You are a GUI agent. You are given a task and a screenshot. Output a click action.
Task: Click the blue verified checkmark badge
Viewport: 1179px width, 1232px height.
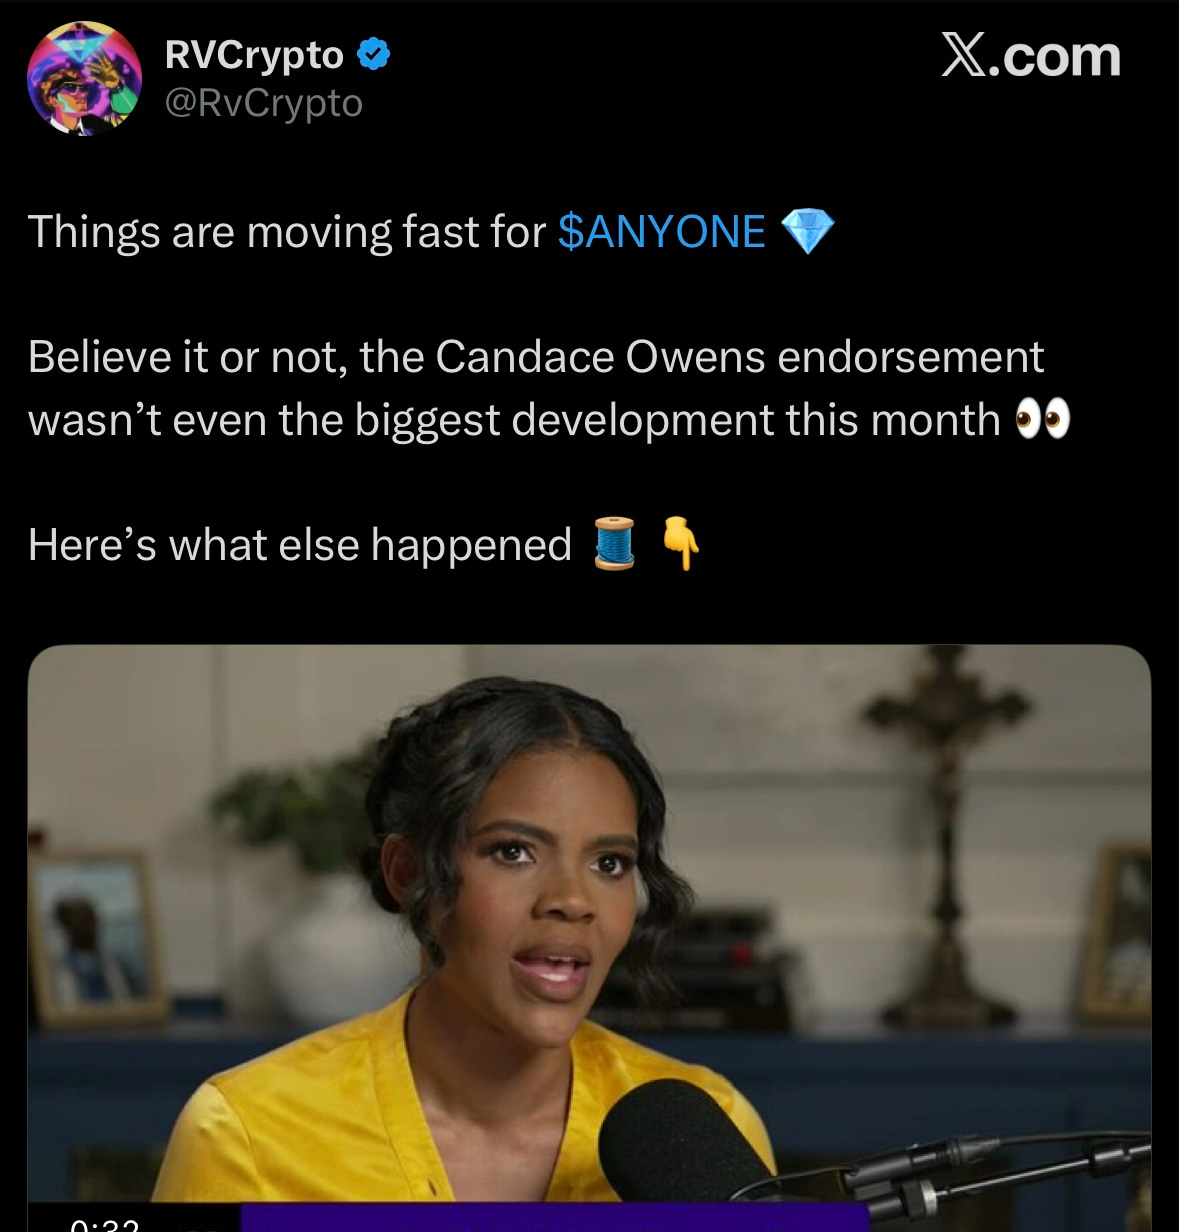[x=373, y=56]
